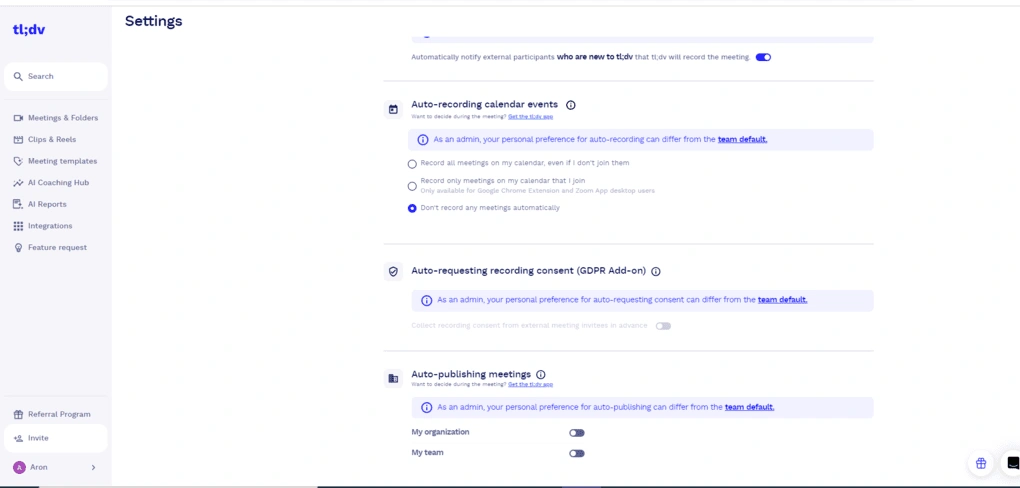Click the Referral Program gift icon in sidebar
The width and height of the screenshot is (1020, 488).
[18, 414]
